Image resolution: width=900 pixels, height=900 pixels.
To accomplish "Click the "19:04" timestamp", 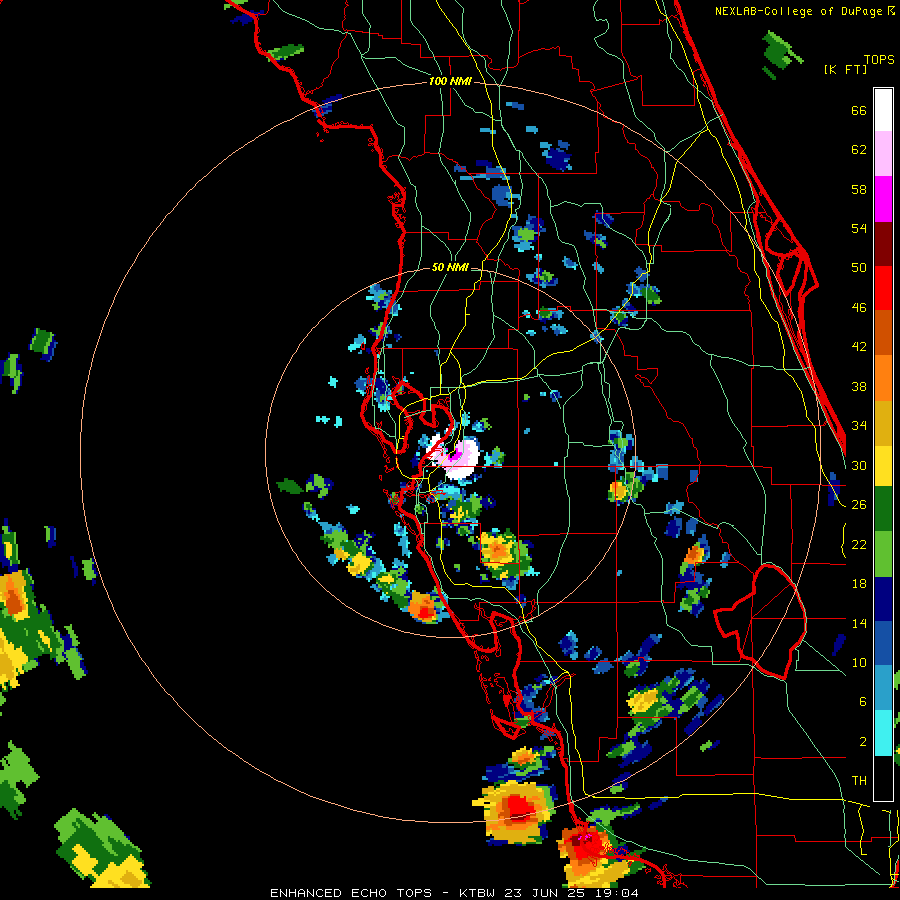I will pos(618,893).
